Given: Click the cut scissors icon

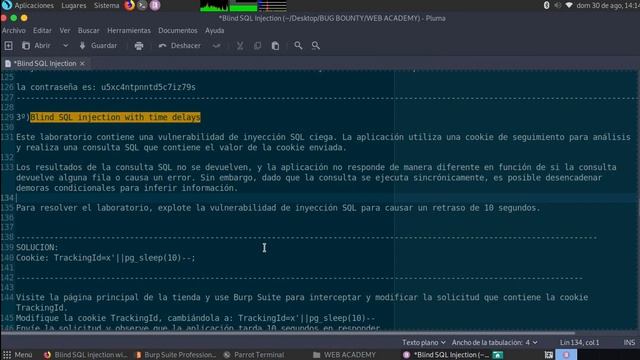Looking at the screenshot, I should tap(240, 46).
